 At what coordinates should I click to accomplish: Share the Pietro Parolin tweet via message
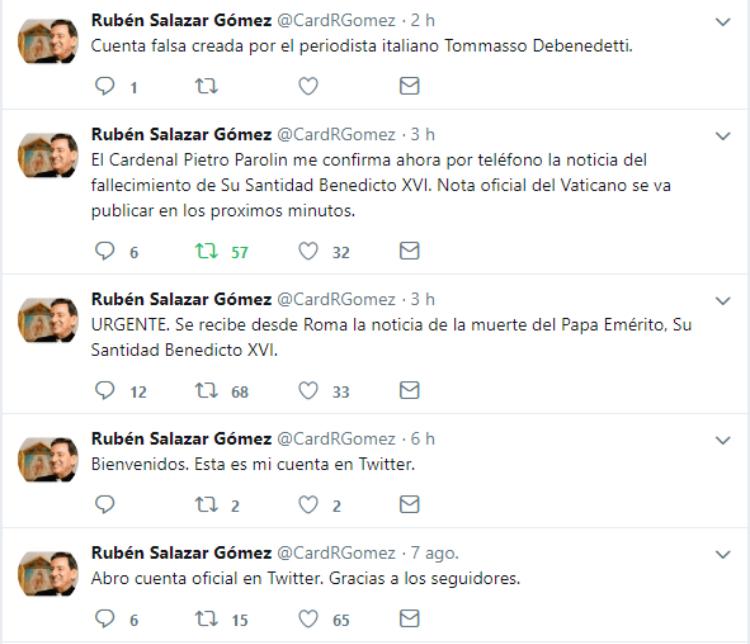(x=409, y=252)
